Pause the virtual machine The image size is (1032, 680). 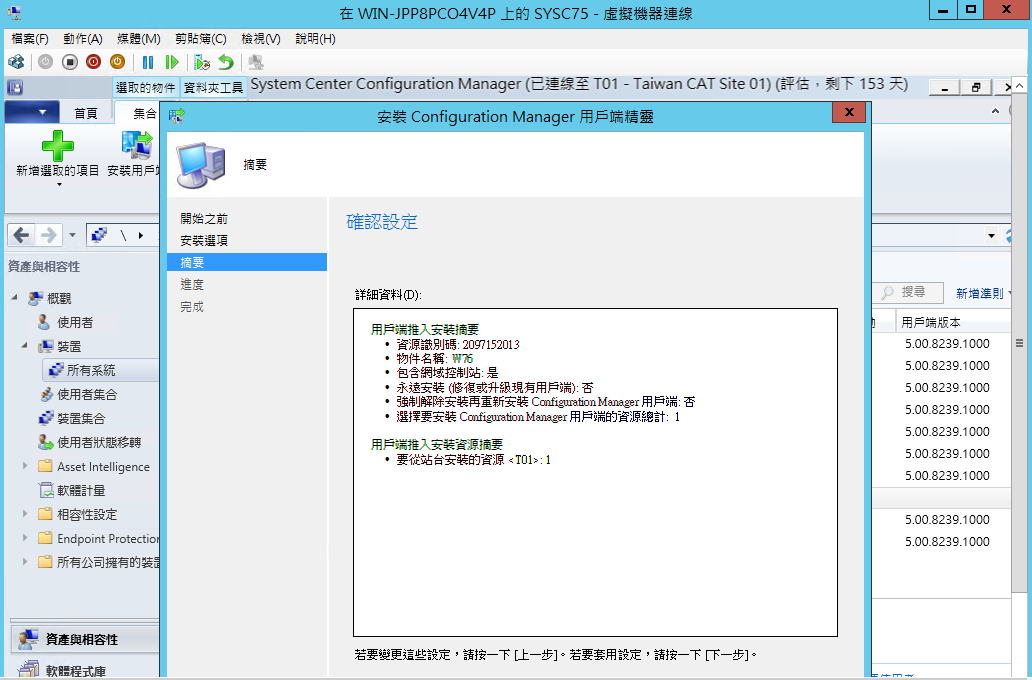[x=148, y=62]
